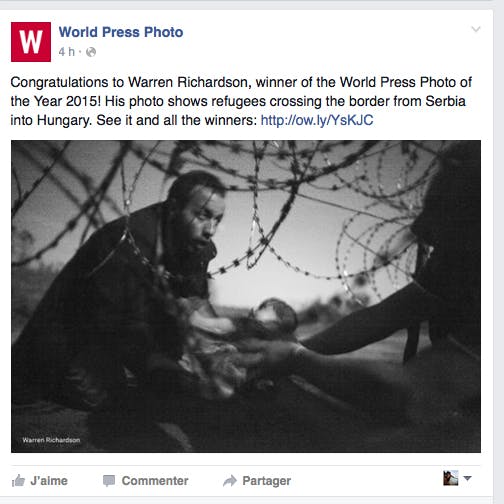This screenshot has height=504, width=504.
Task: Expand the dropdown arrow next to profile picture
Action: tap(468, 478)
